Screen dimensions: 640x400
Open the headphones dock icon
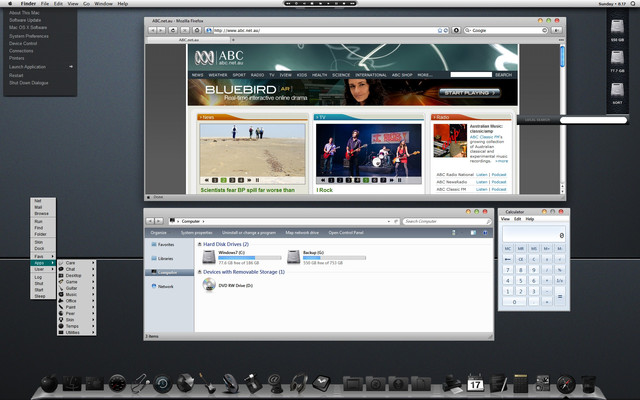click(x=298, y=384)
